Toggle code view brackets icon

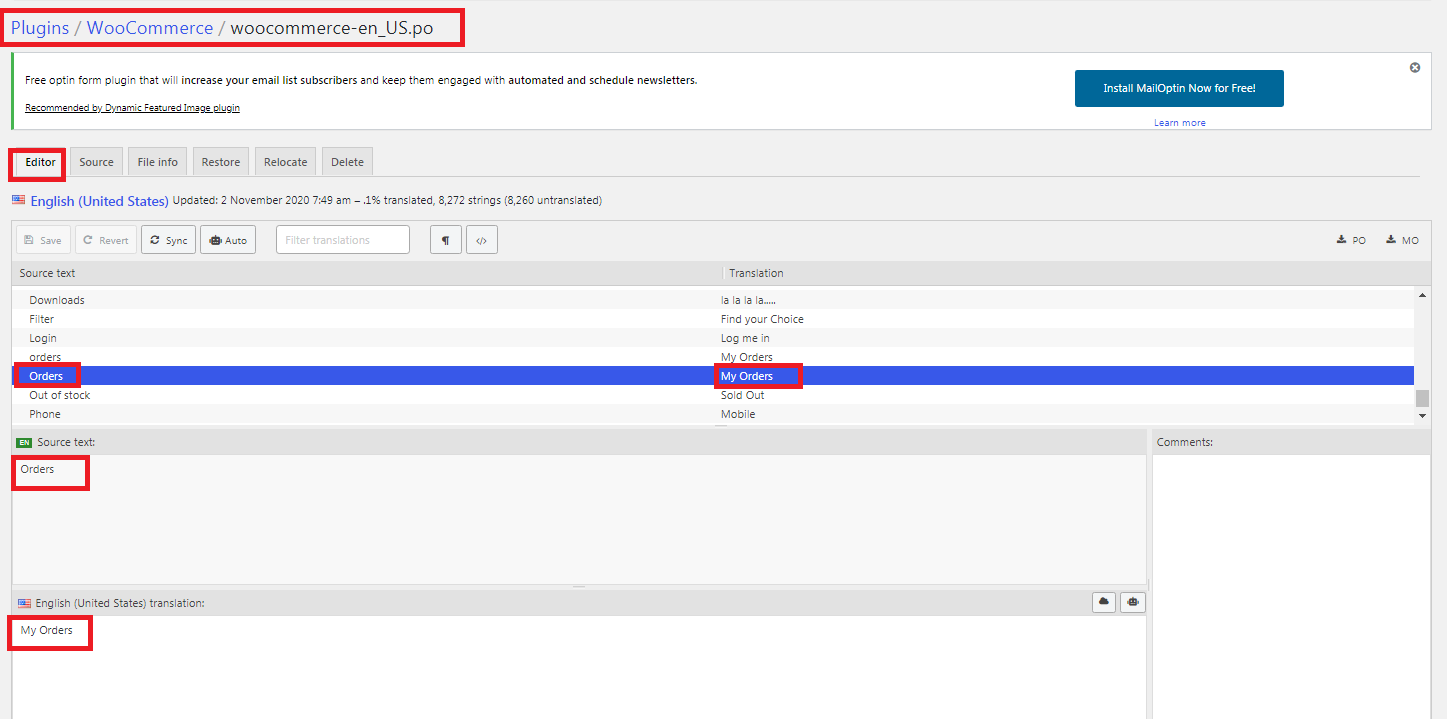[x=482, y=240]
